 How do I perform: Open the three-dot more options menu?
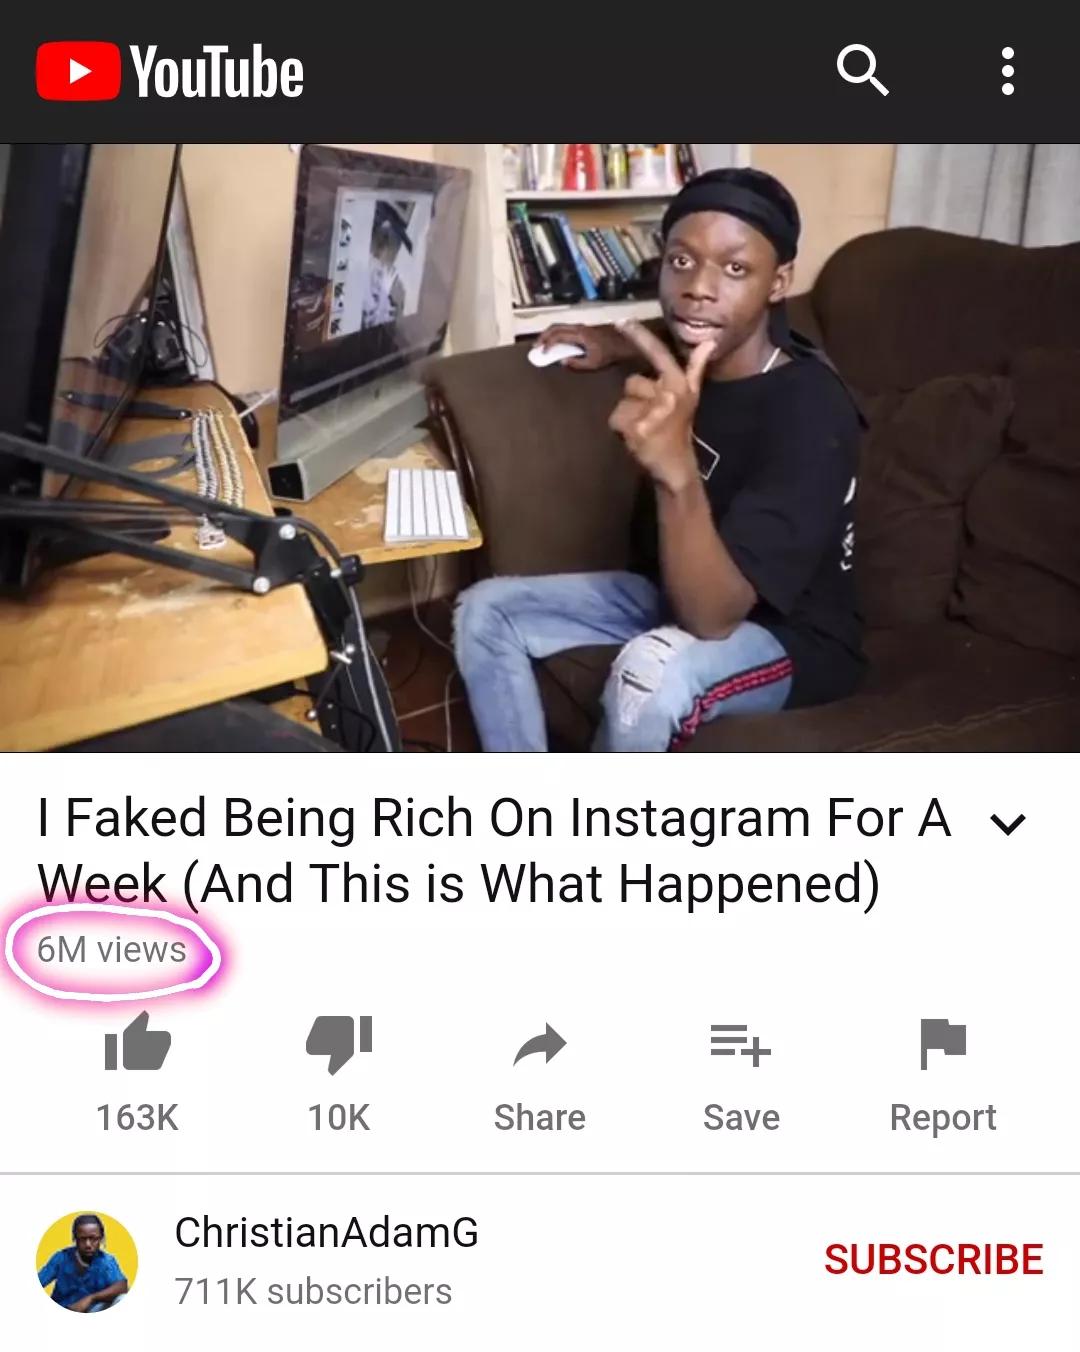pyautogui.click(x=1007, y=71)
